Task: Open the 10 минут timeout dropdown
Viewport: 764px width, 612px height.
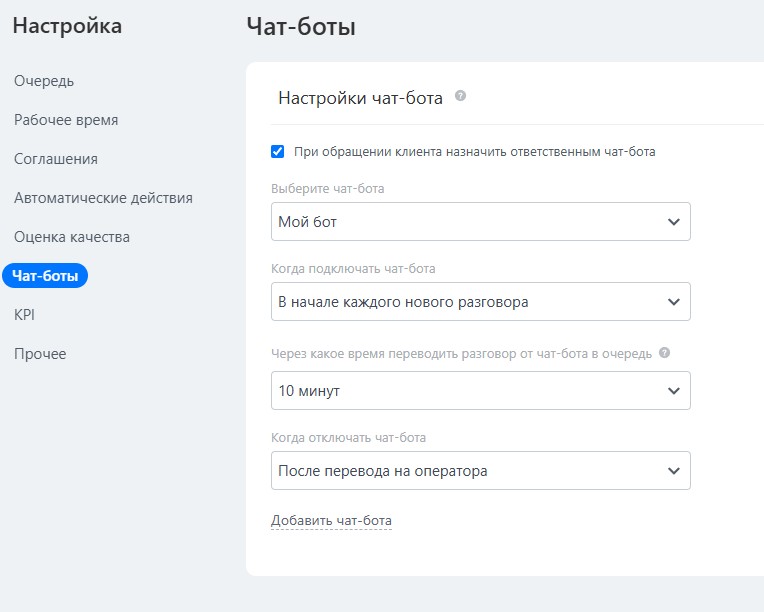Action: [480, 390]
